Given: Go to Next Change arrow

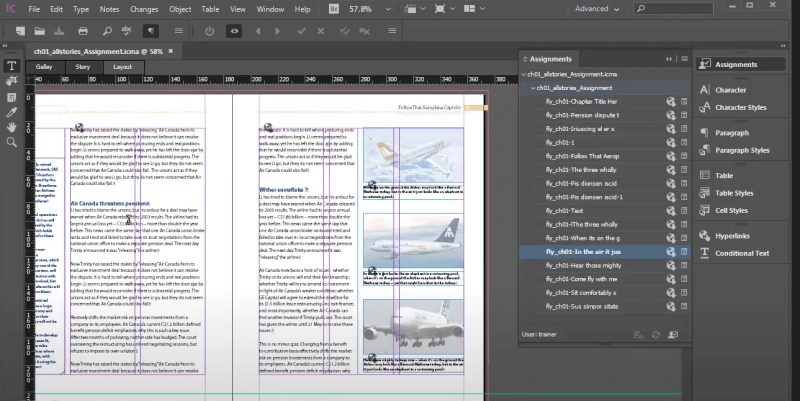Looking at the screenshot, I should pos(277,31).
